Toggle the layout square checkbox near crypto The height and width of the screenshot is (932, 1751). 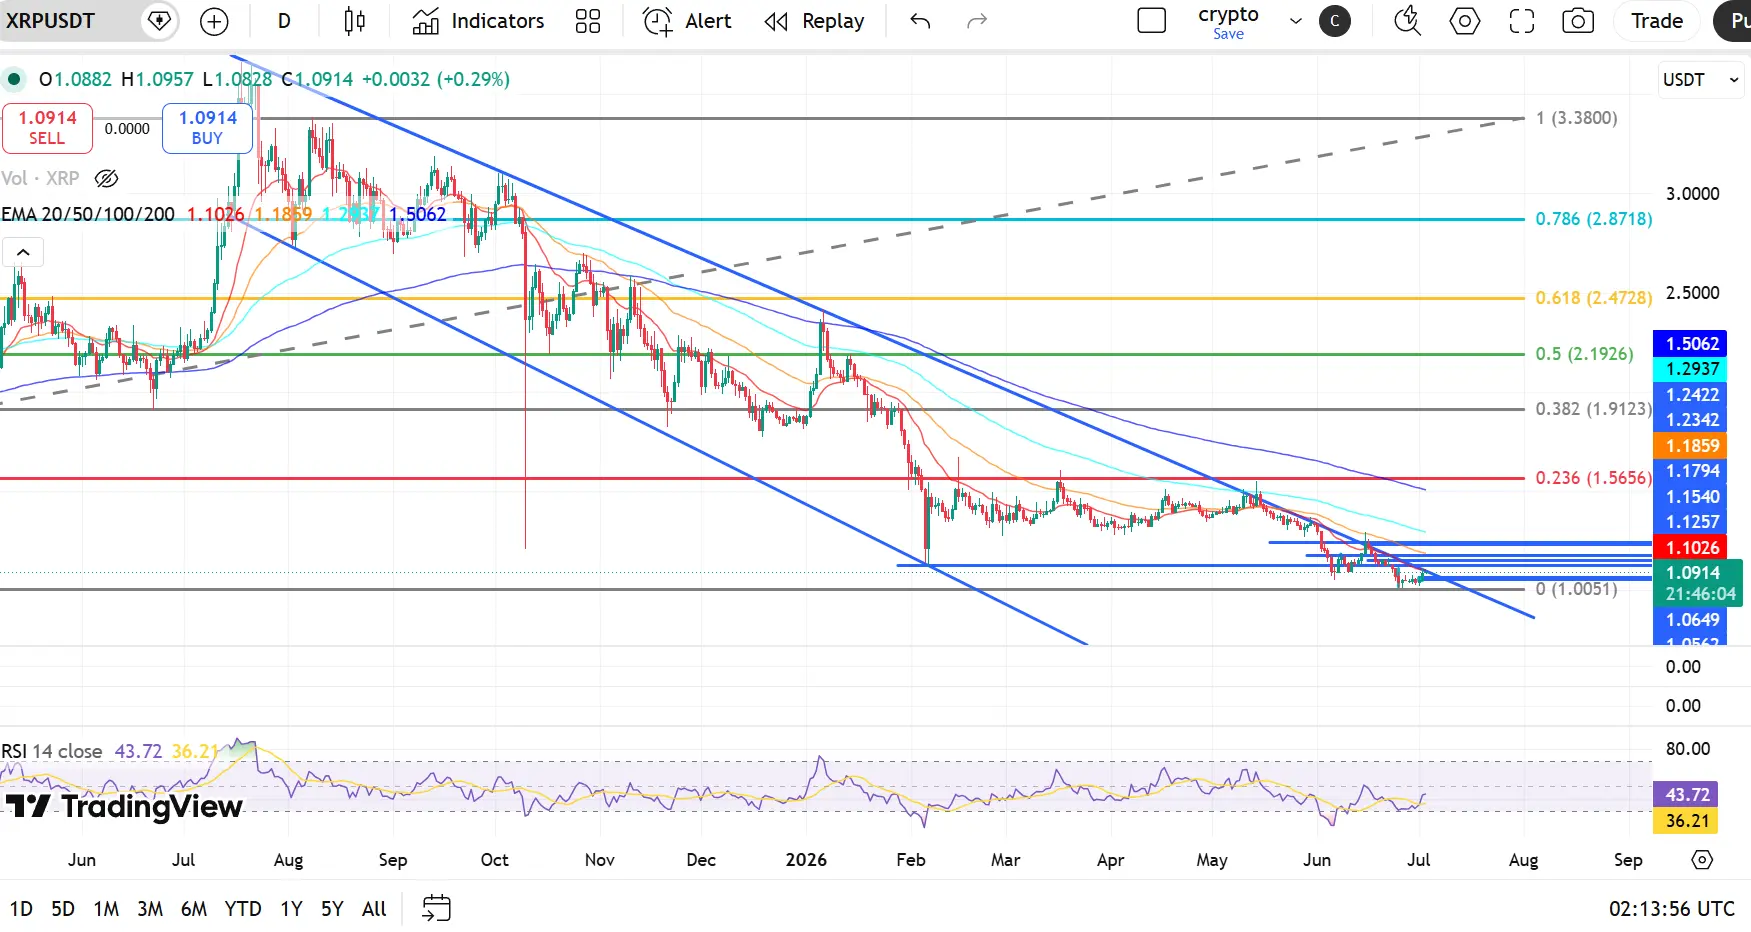click(x=1152, y=21)
